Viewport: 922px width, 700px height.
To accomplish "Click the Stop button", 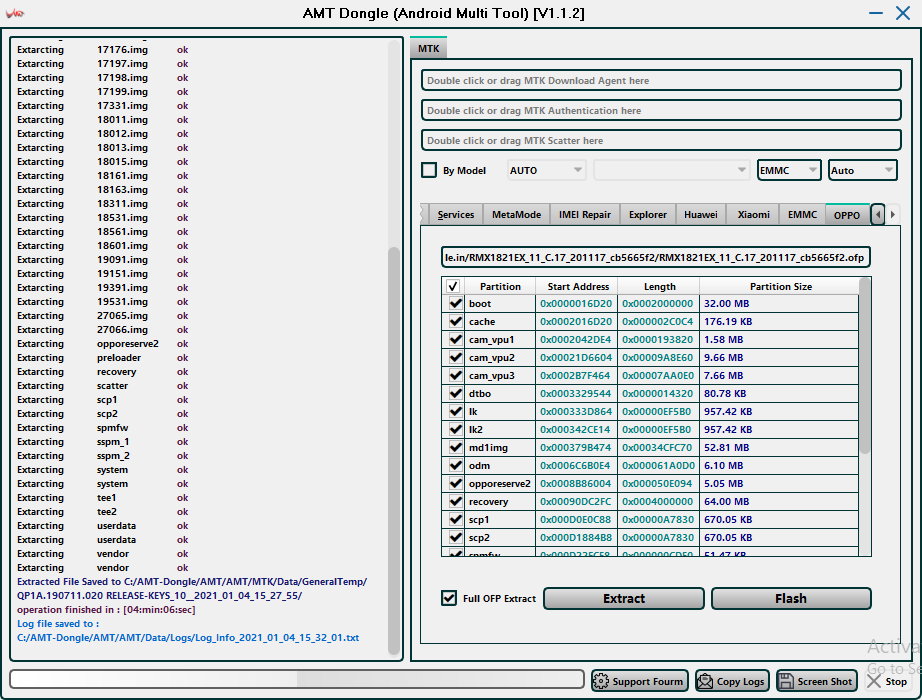I will [889, 681].
